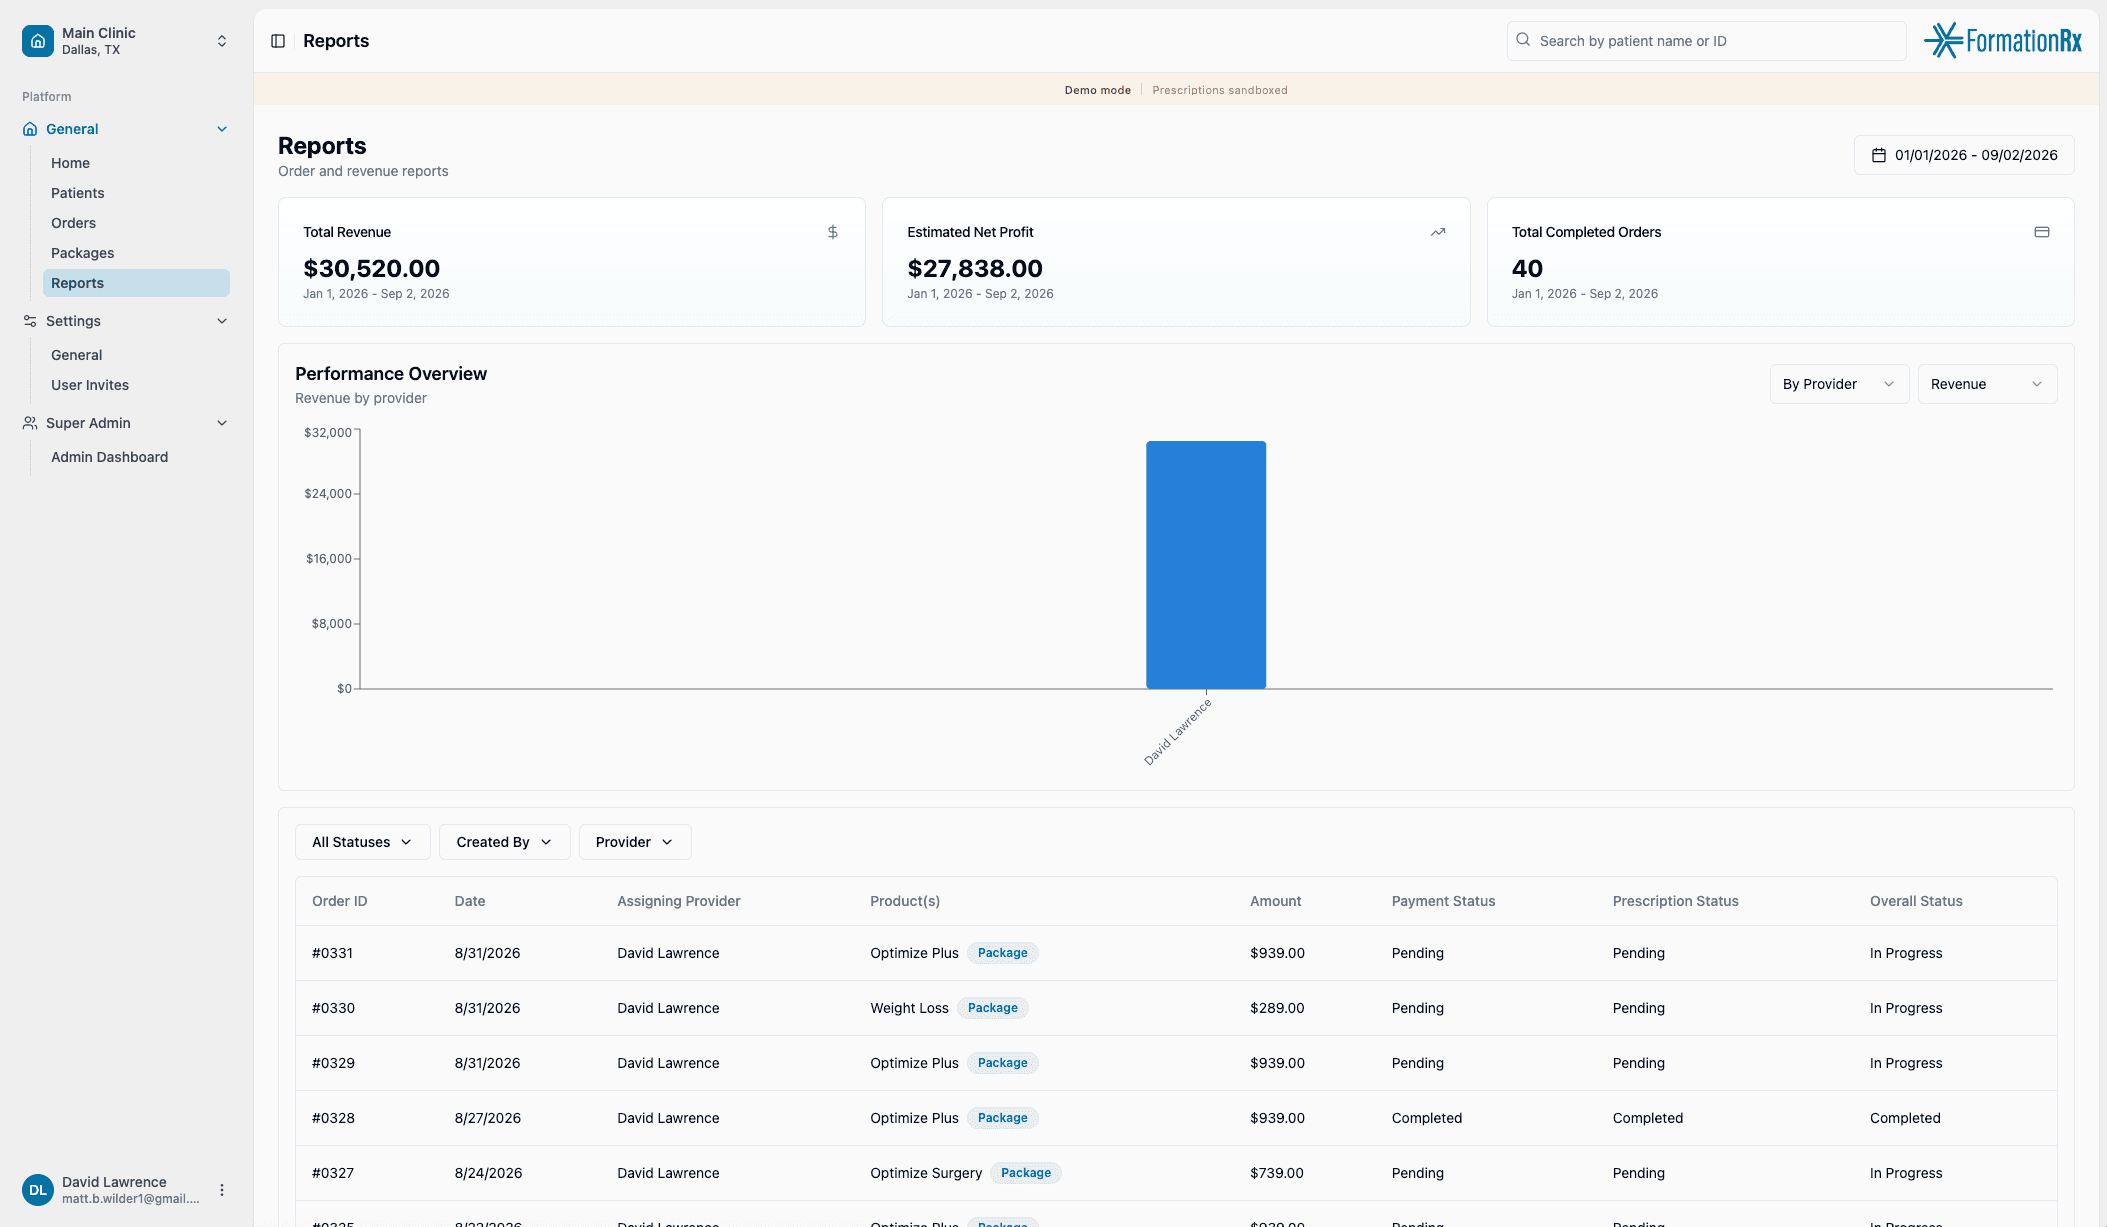Screen dimensions: 2107x1227
Task: Click the Overall Status column header
Action: [1916, 901]
